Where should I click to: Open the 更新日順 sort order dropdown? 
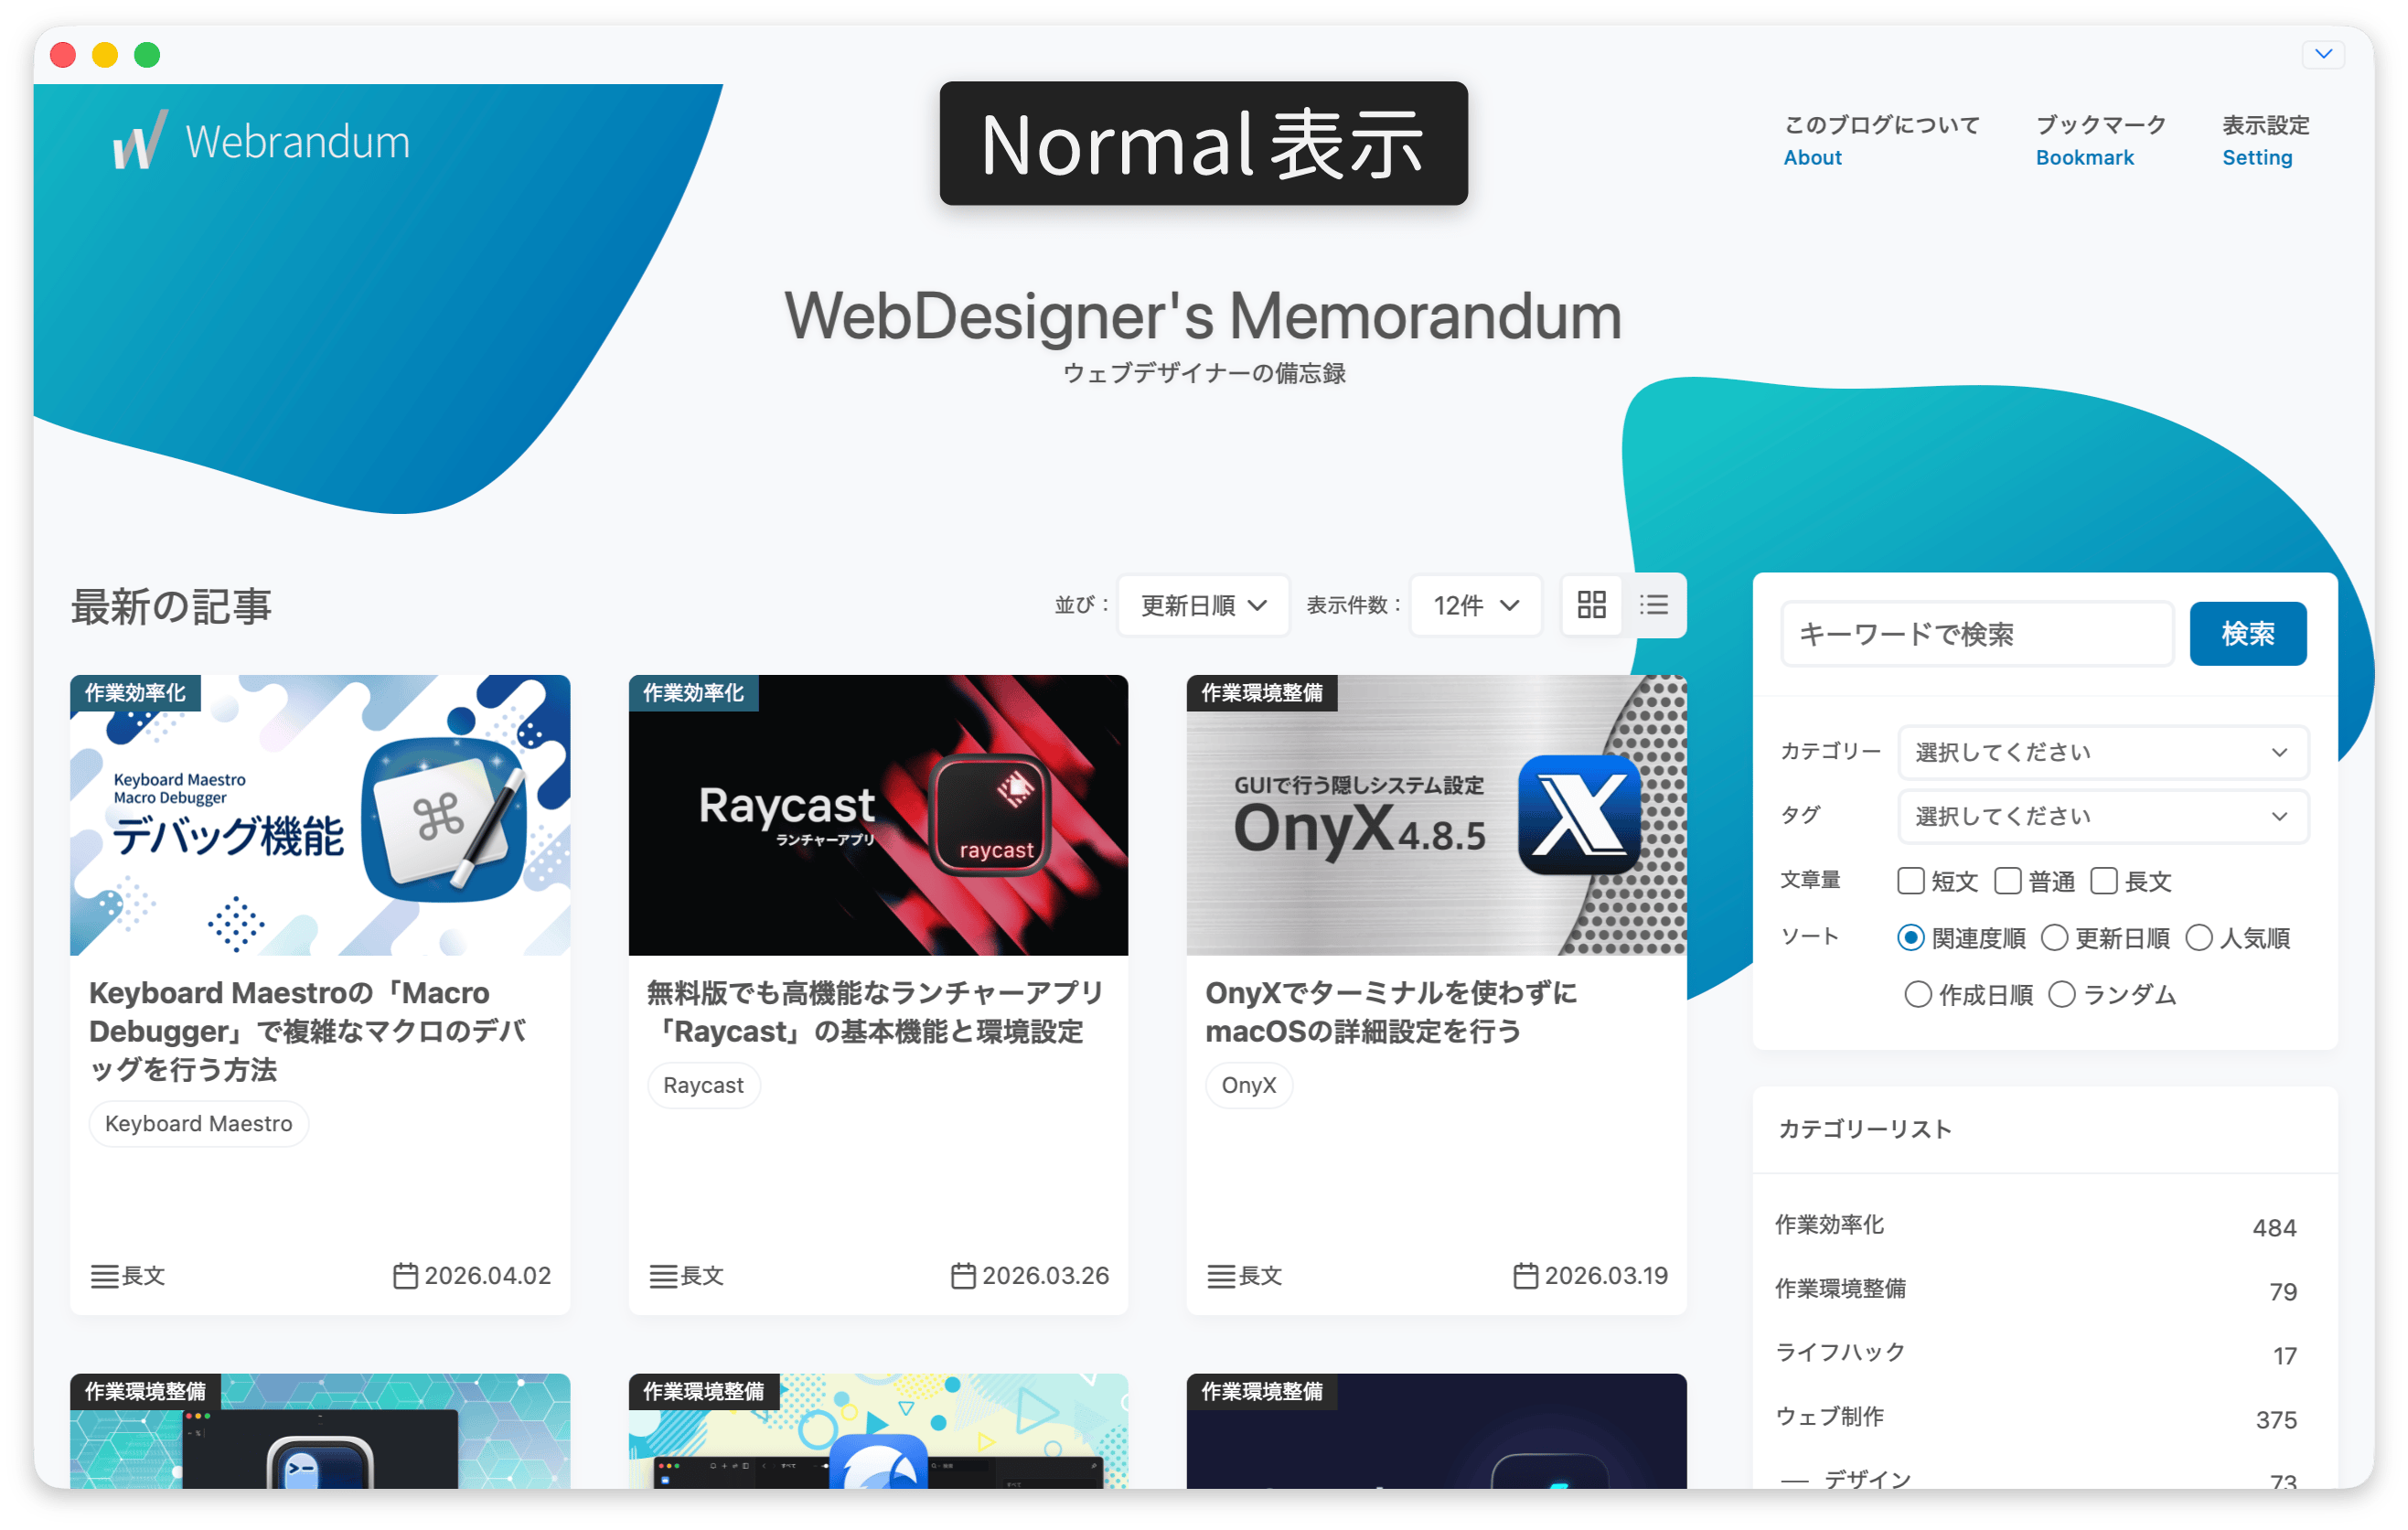(1203, 605)
